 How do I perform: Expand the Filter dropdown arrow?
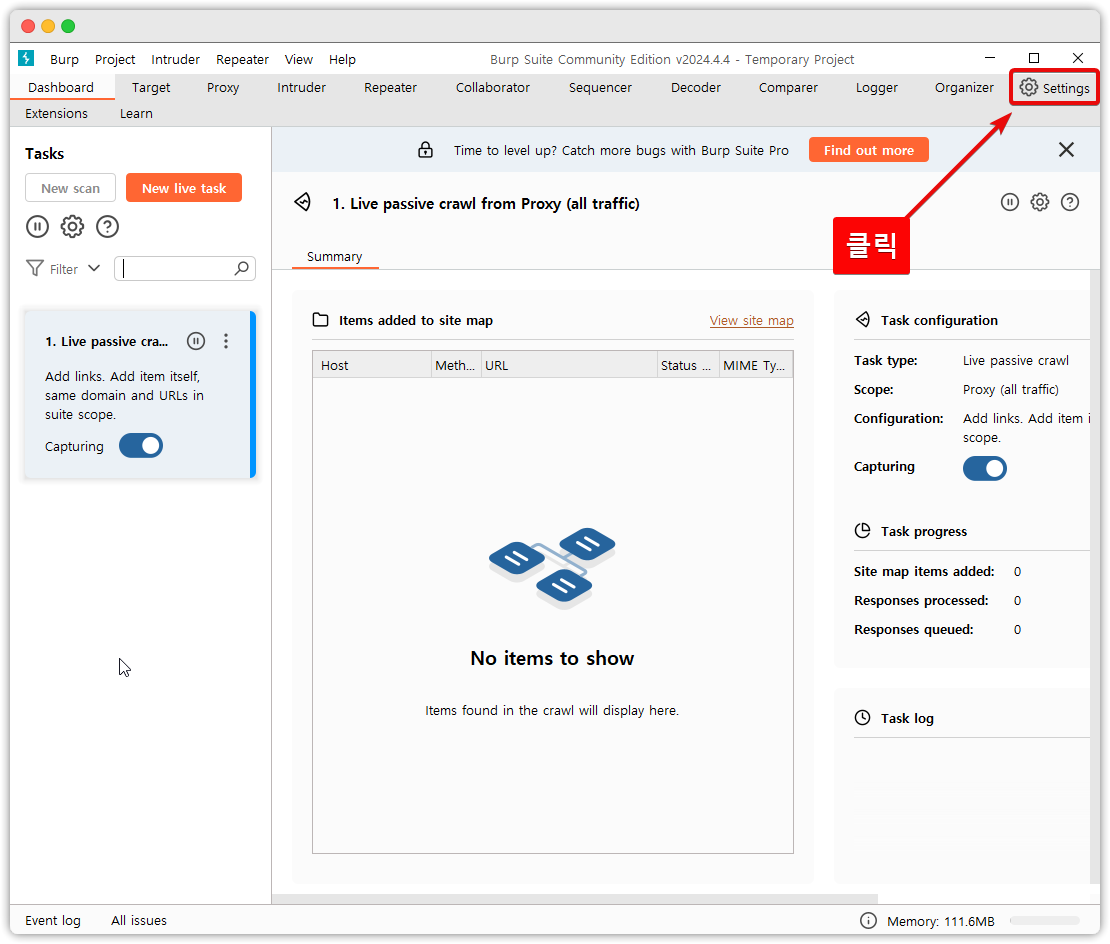point(94,268)
